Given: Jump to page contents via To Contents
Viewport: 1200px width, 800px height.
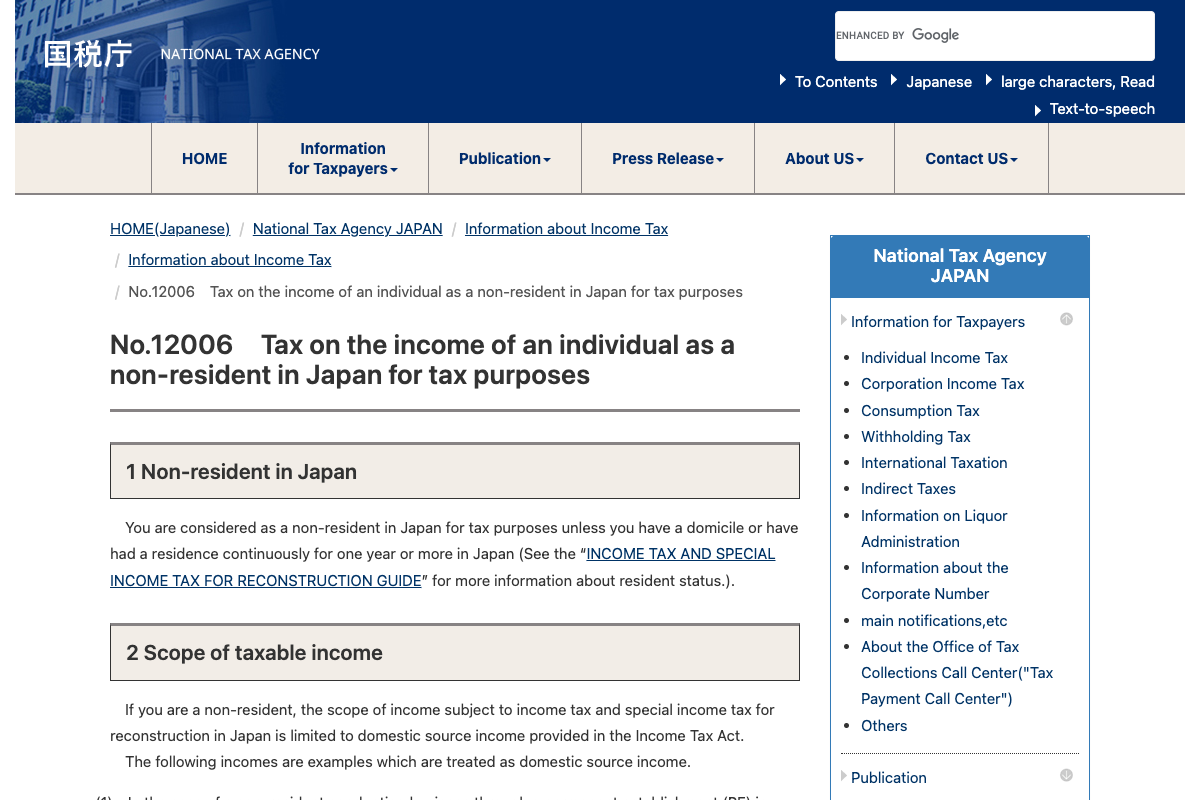Looking at the screenshot, I should tap(835, 82).
